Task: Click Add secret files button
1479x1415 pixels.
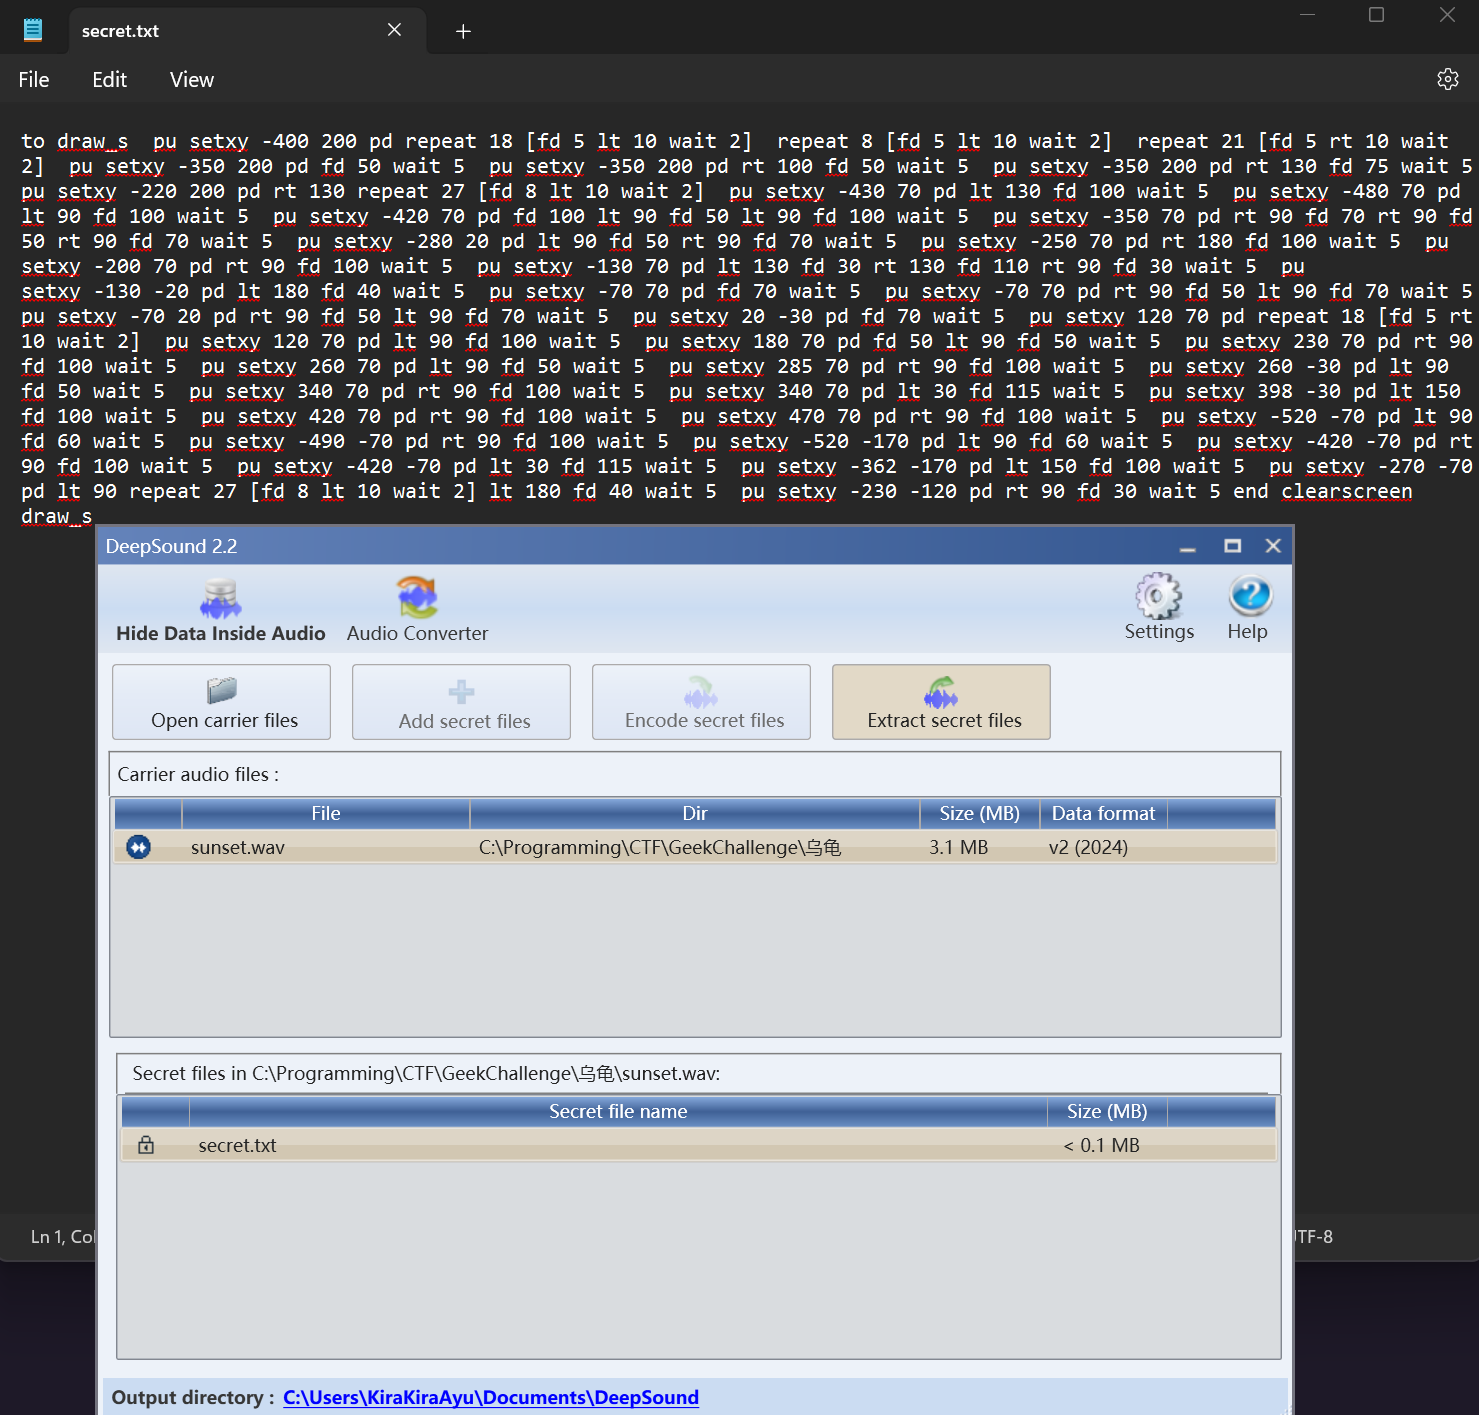Action: point(462,702)
